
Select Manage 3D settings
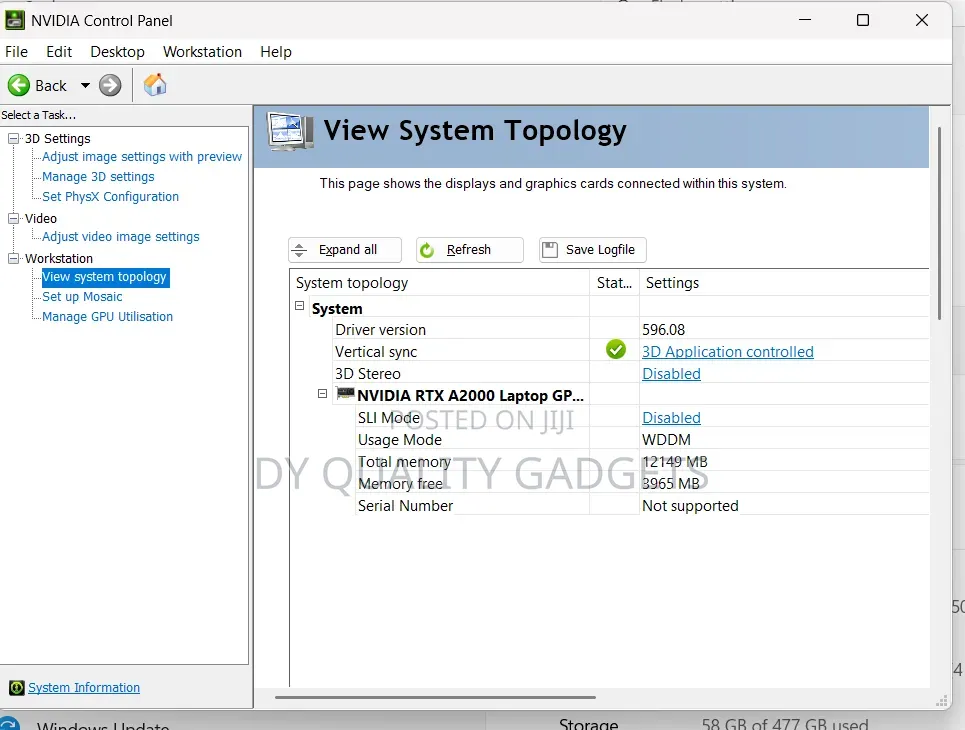point(98,177)
